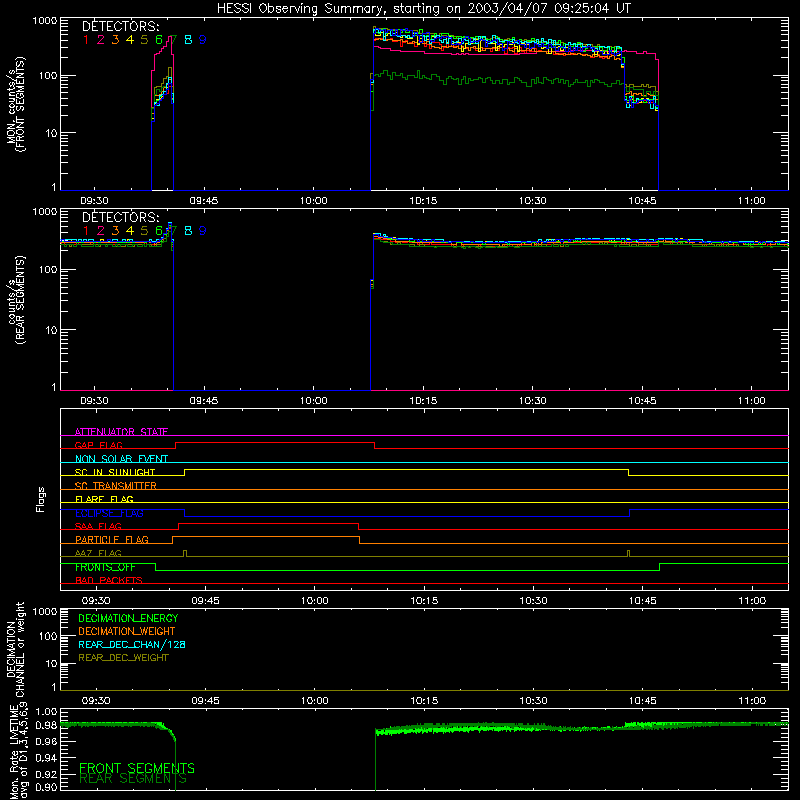Viewport: 800px width, 800px height.
Task: Click the GAP_FLAG label
Action: (98, 445)
